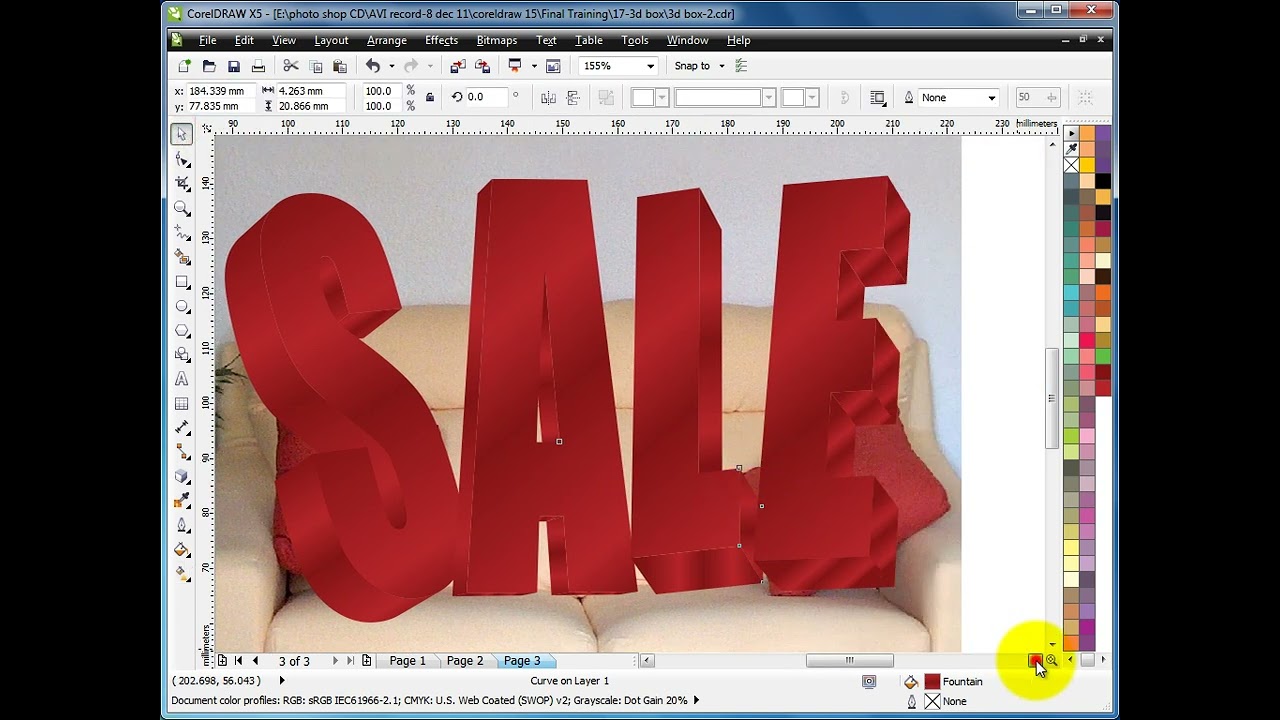The width and height of the screenshot is (1280, 720).
Task: Select the Extrude interactive effects tool
Action: [181, 477]
